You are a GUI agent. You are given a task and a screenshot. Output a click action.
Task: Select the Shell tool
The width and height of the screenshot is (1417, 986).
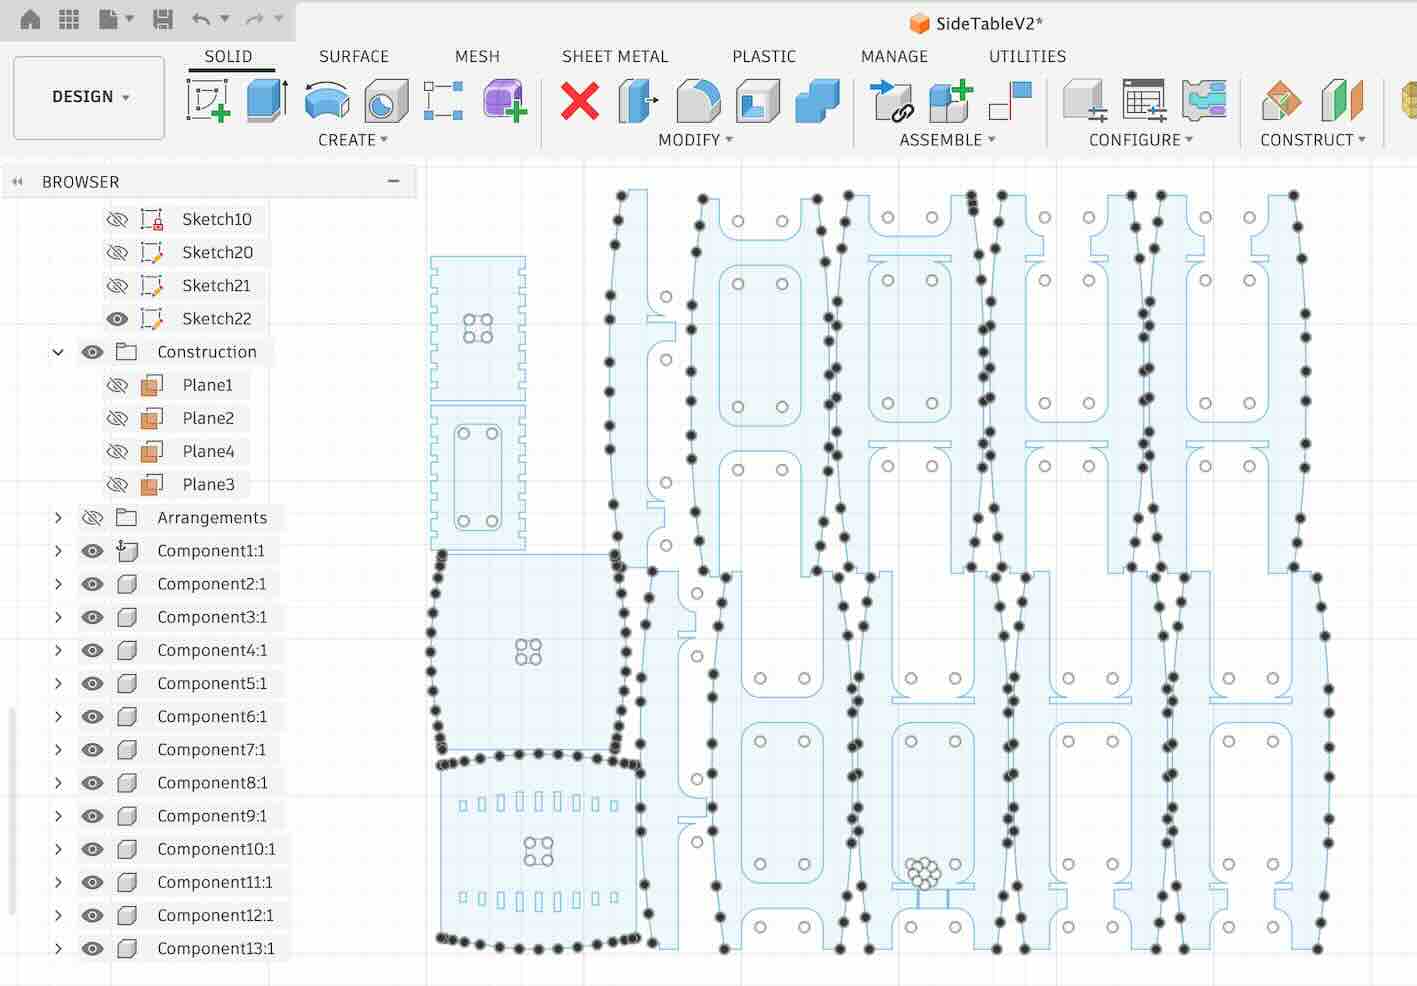[x=758, y=101]
